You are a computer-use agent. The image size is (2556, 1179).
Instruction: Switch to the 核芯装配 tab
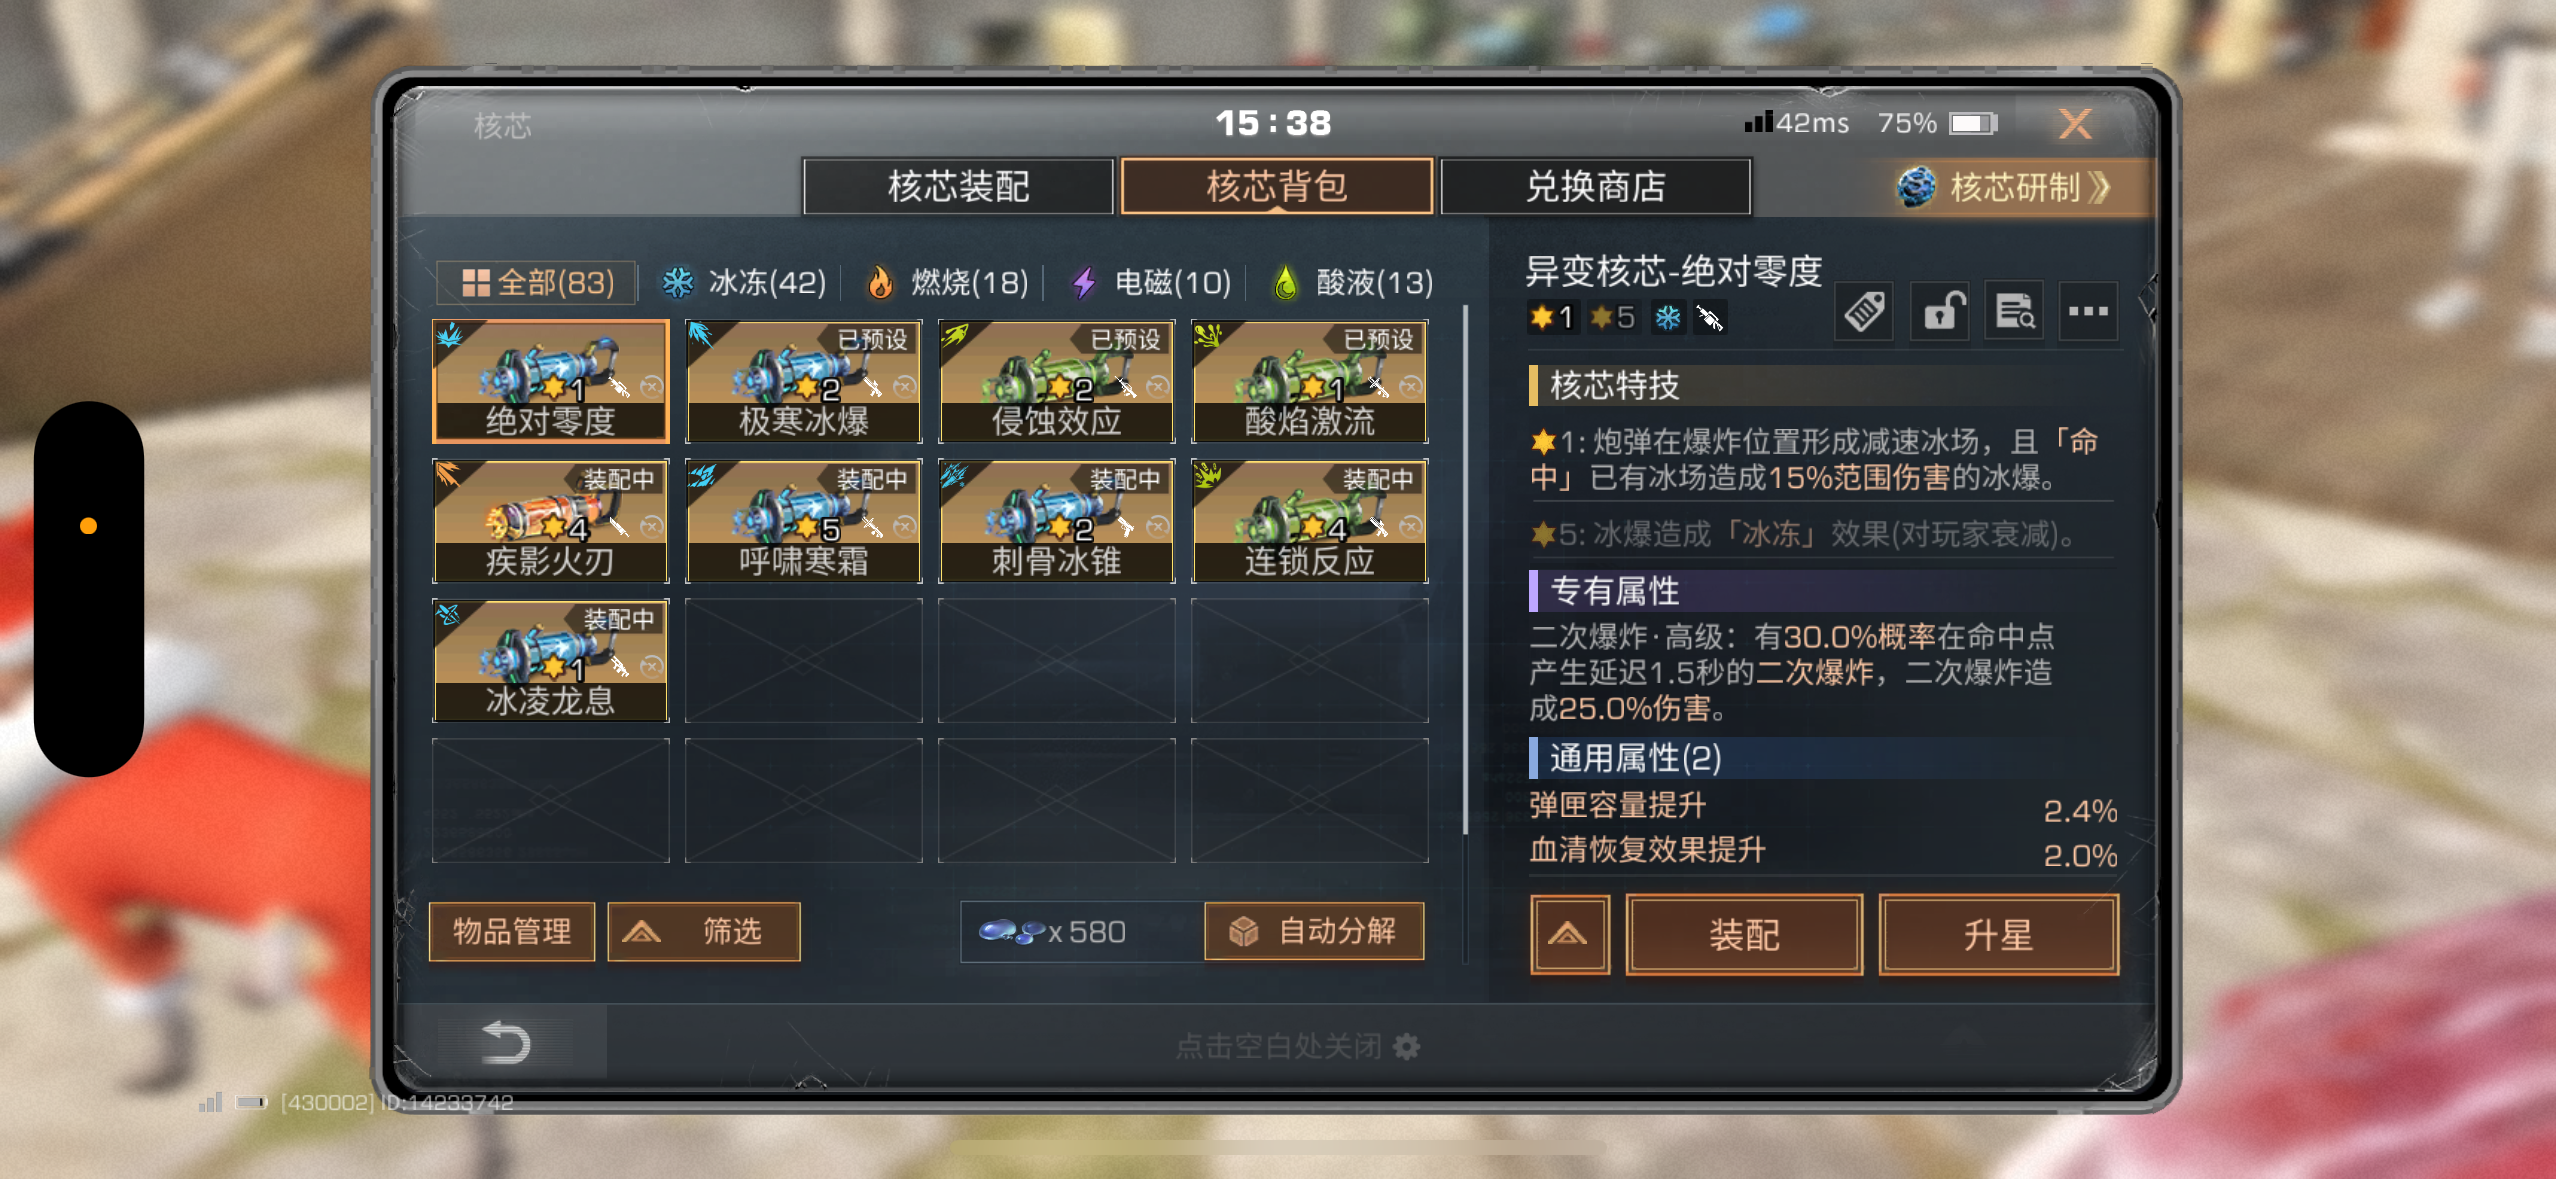point(958,187)
